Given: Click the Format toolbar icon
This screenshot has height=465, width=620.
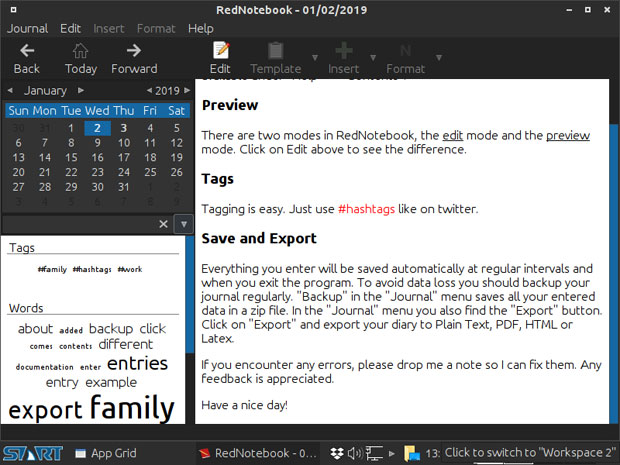Looking at the screenshot, I should pos(405,51).
